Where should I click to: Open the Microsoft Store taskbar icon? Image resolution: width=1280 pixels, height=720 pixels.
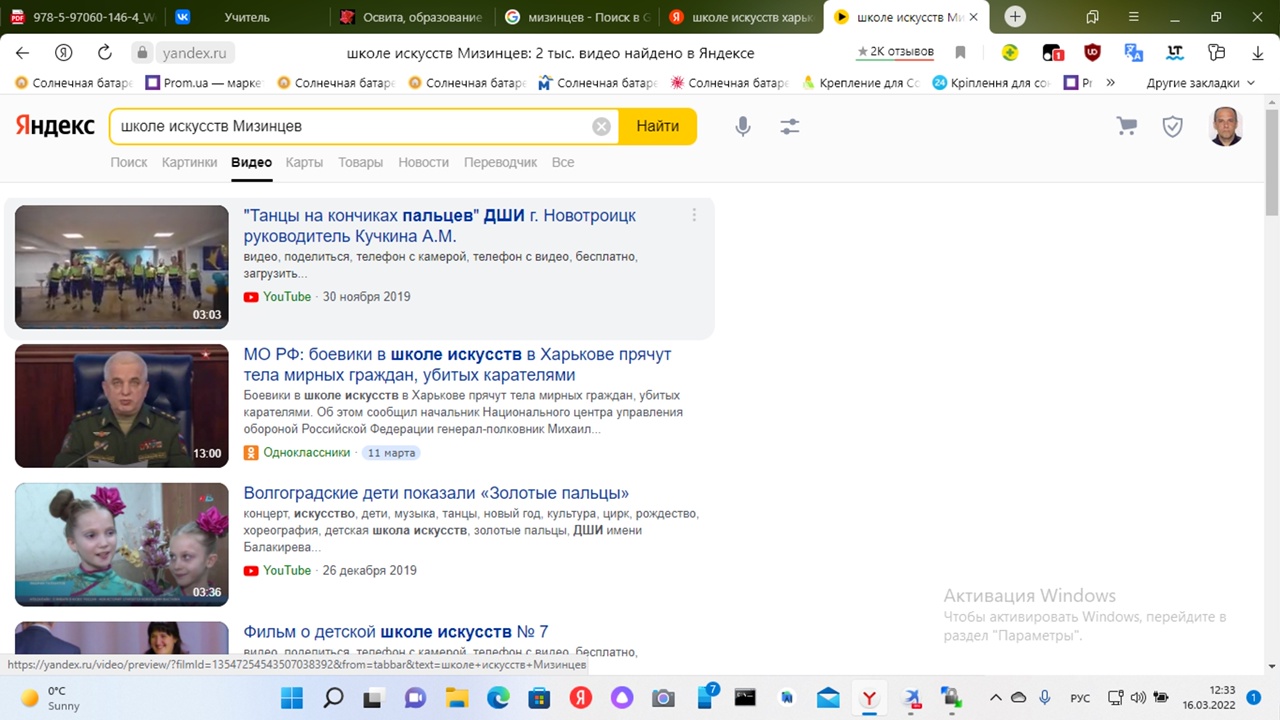tap(538, 697)
